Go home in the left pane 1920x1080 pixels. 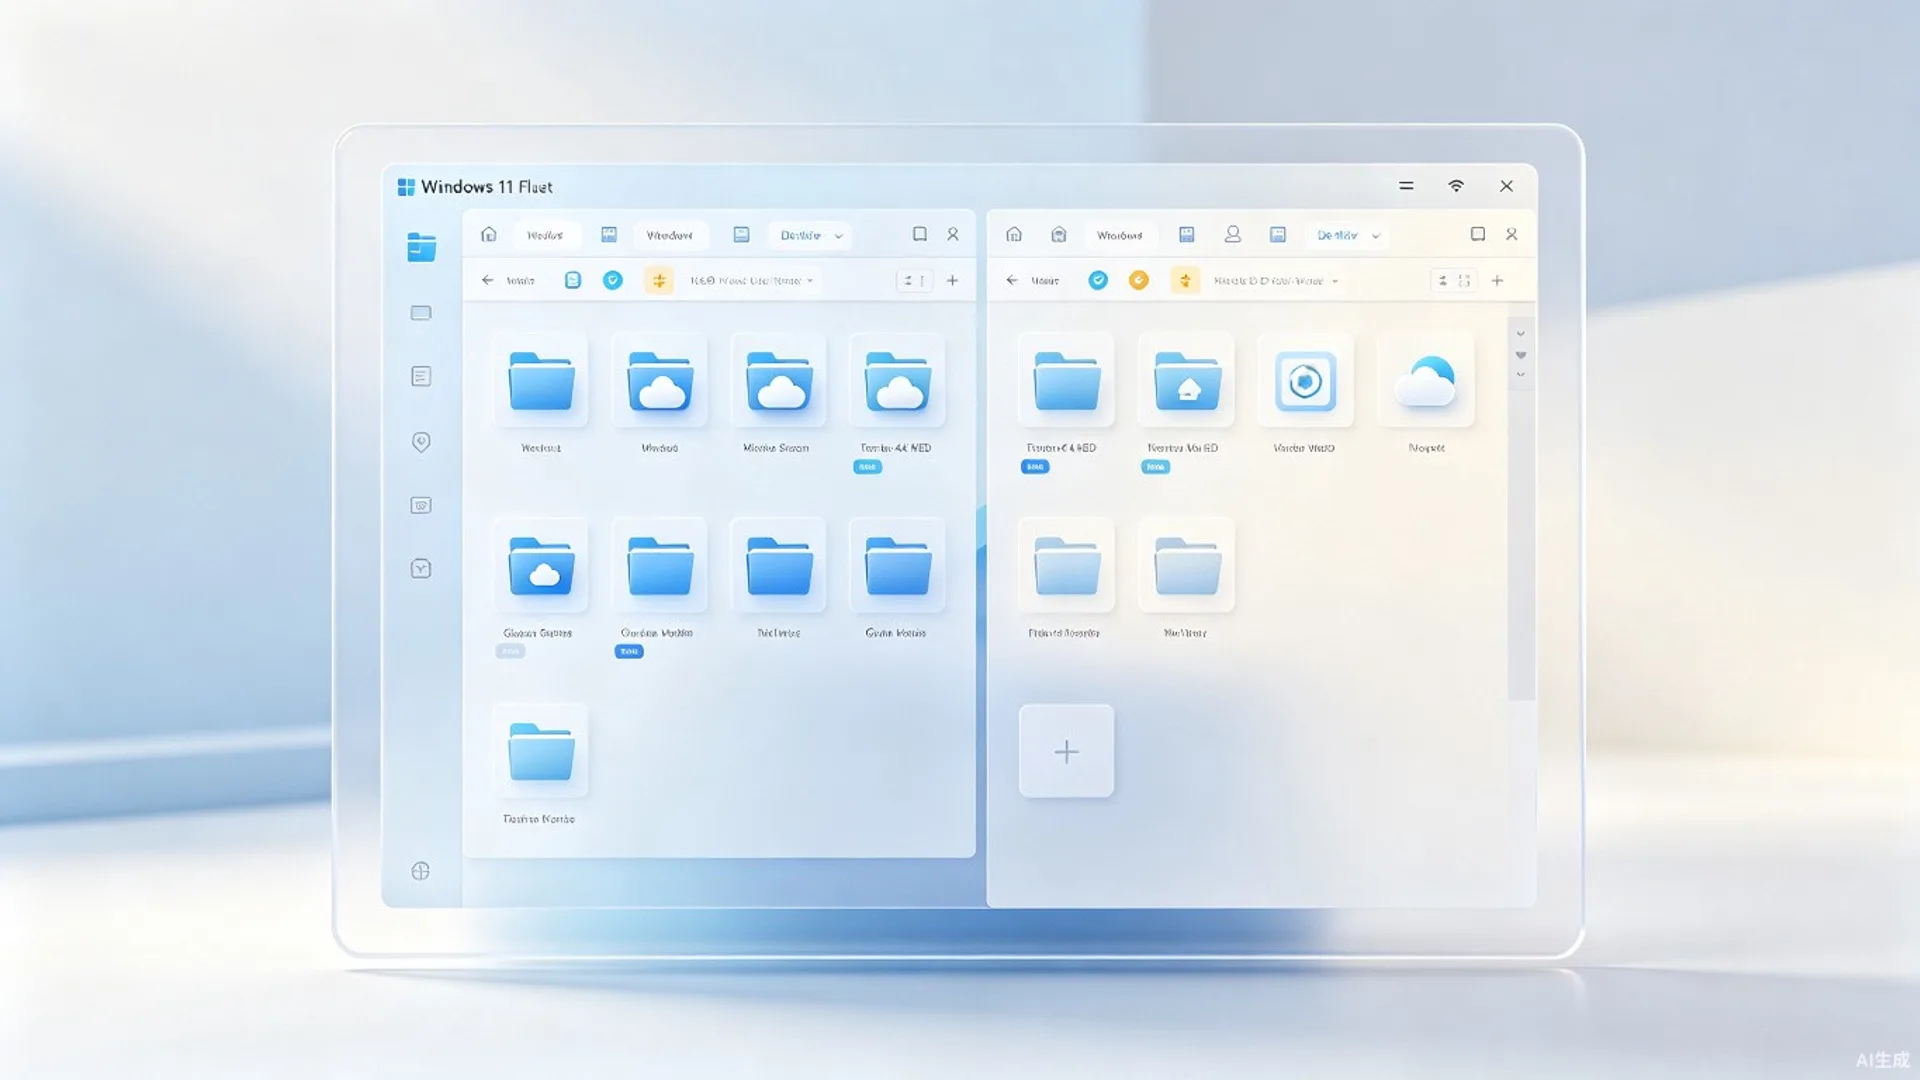(488, 234)
